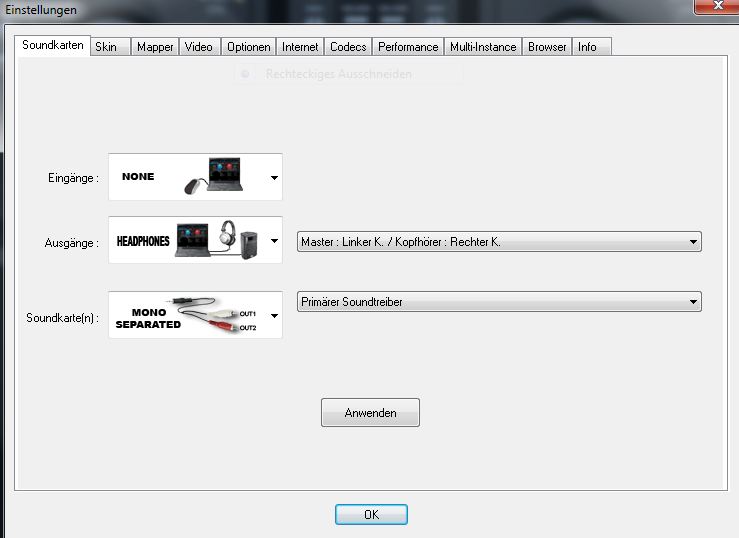Switch to the Skin tab

(x=110, y=47)
